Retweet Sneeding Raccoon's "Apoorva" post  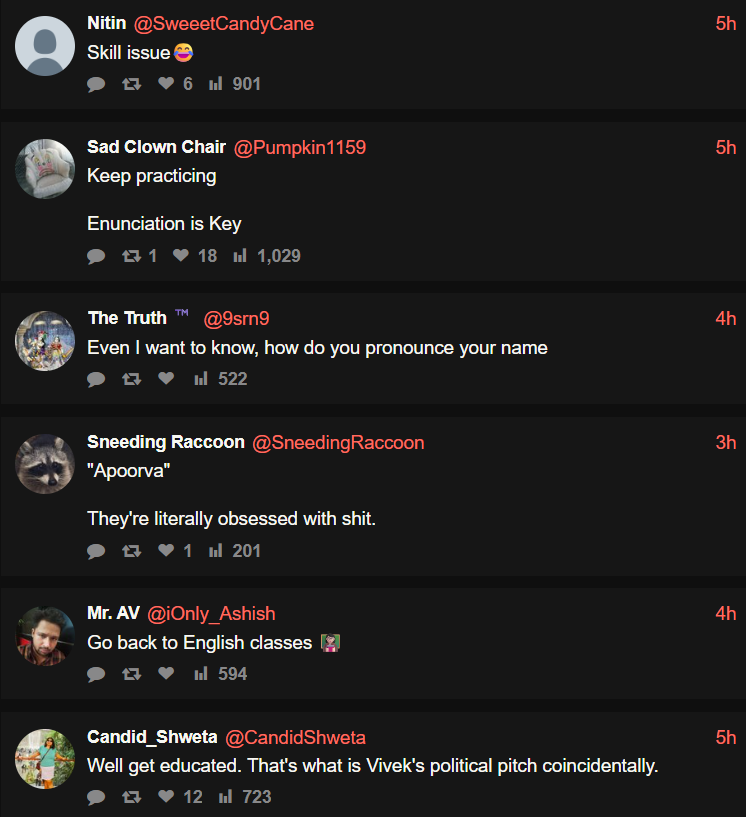pos(131,551)
